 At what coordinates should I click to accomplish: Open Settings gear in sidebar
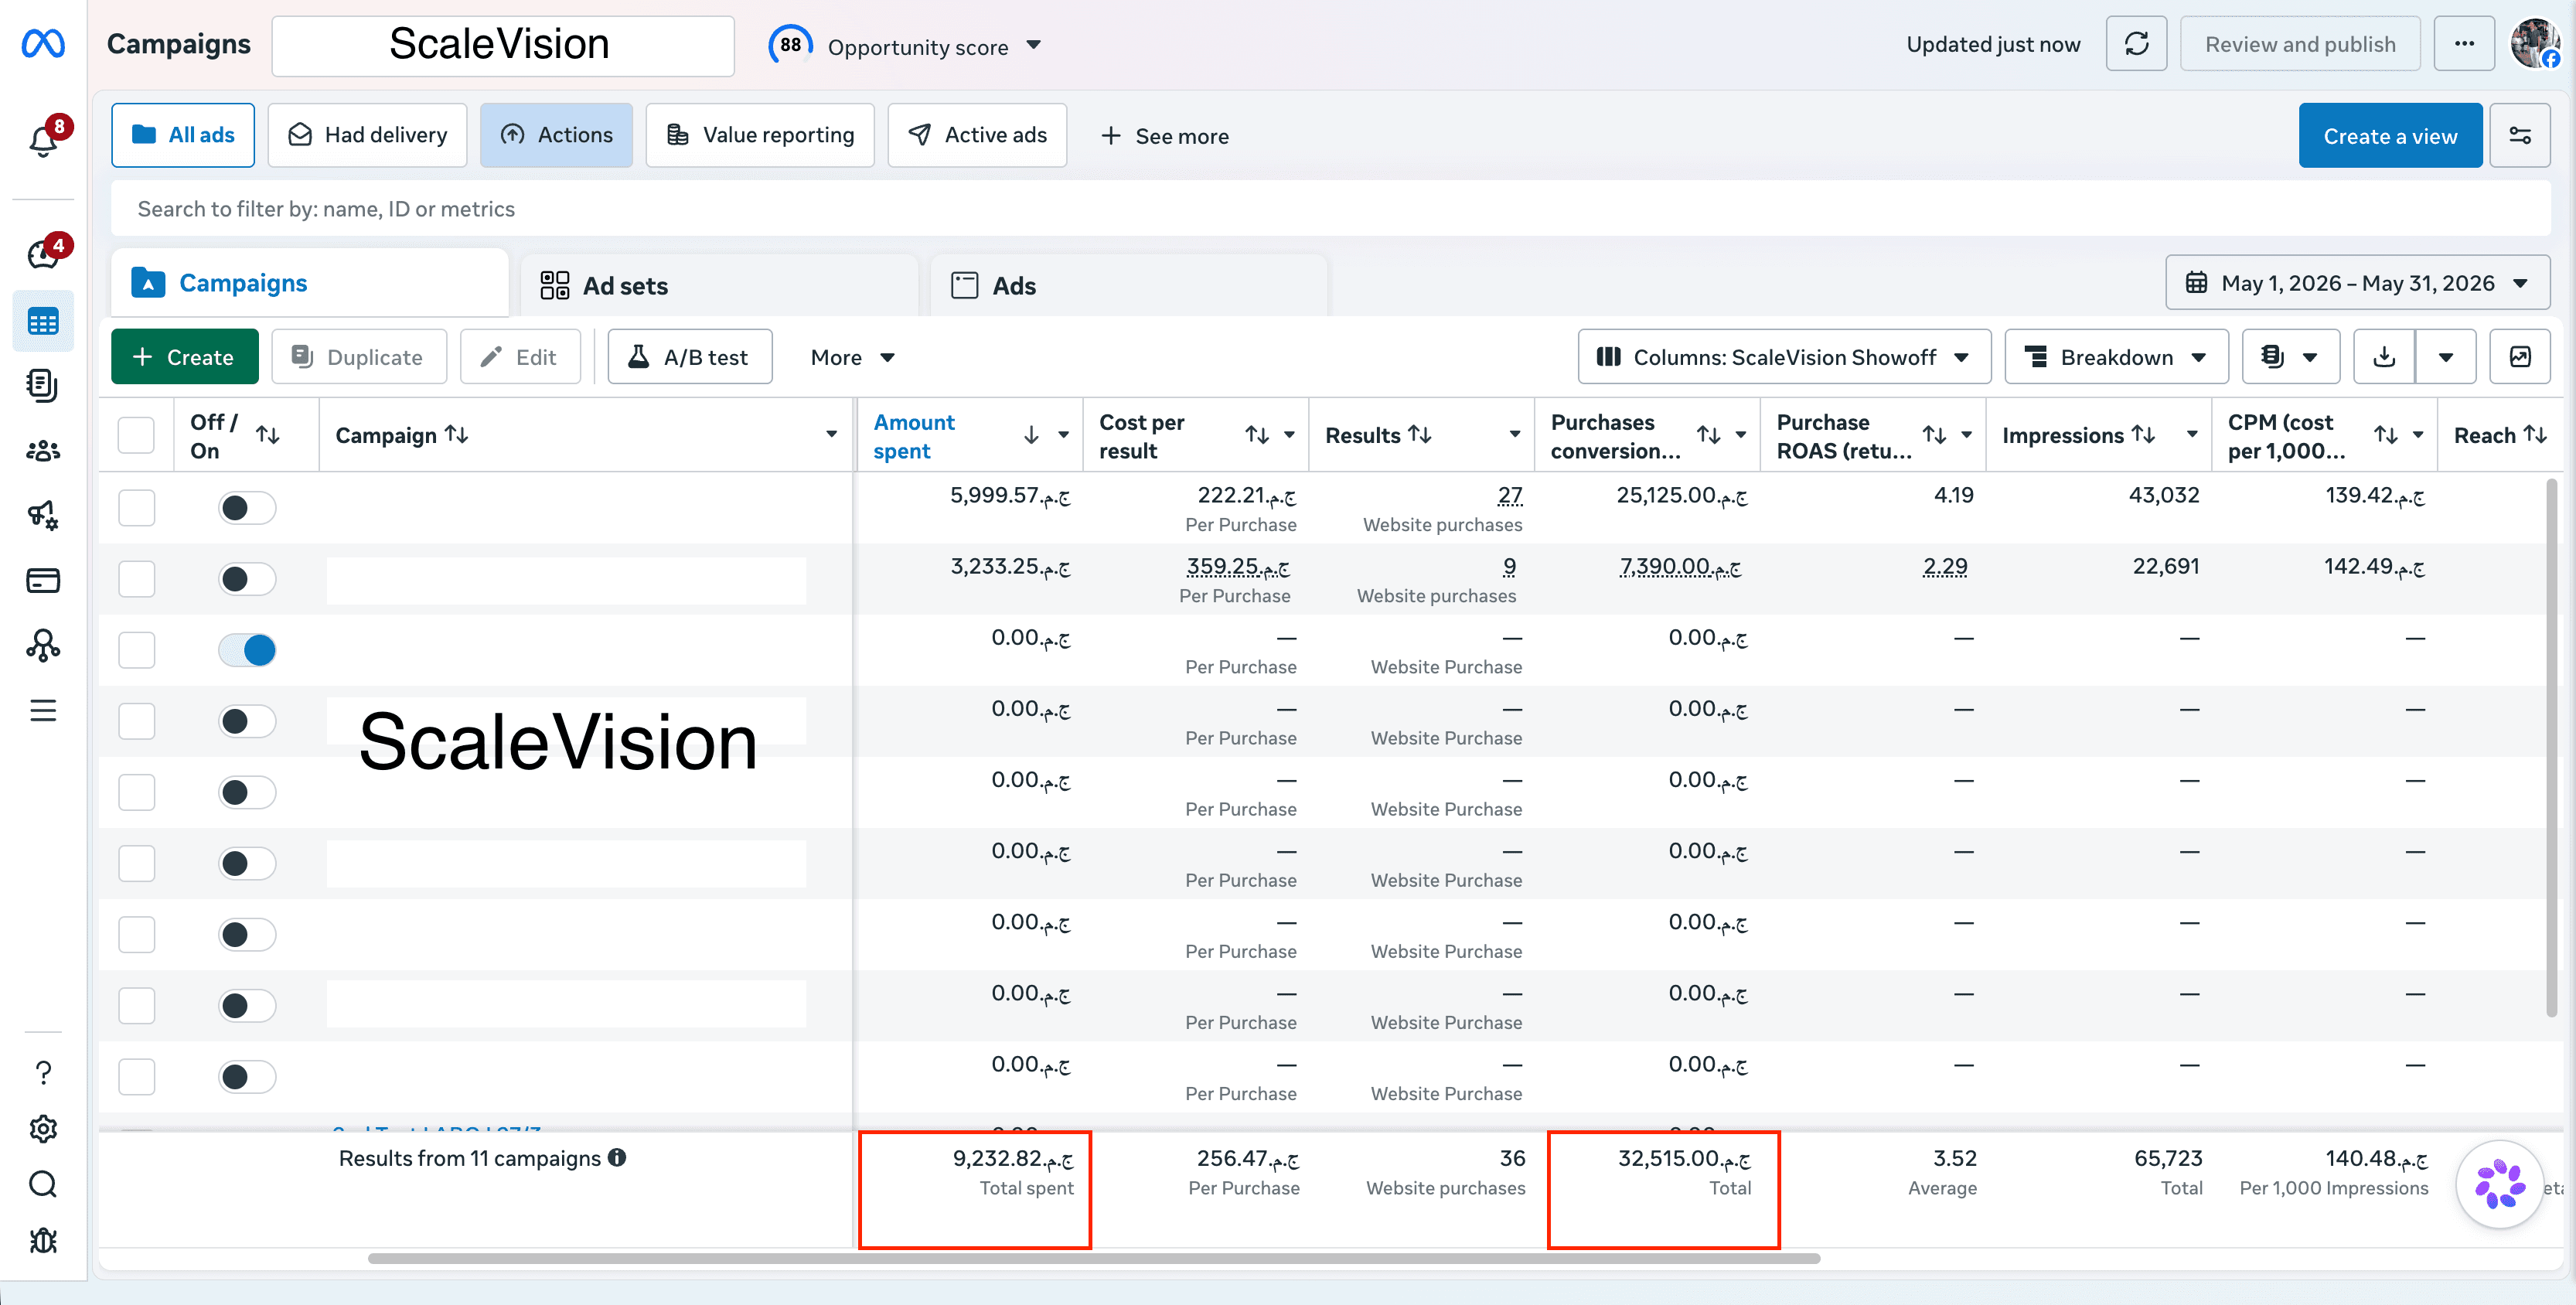pos(43,1129)
